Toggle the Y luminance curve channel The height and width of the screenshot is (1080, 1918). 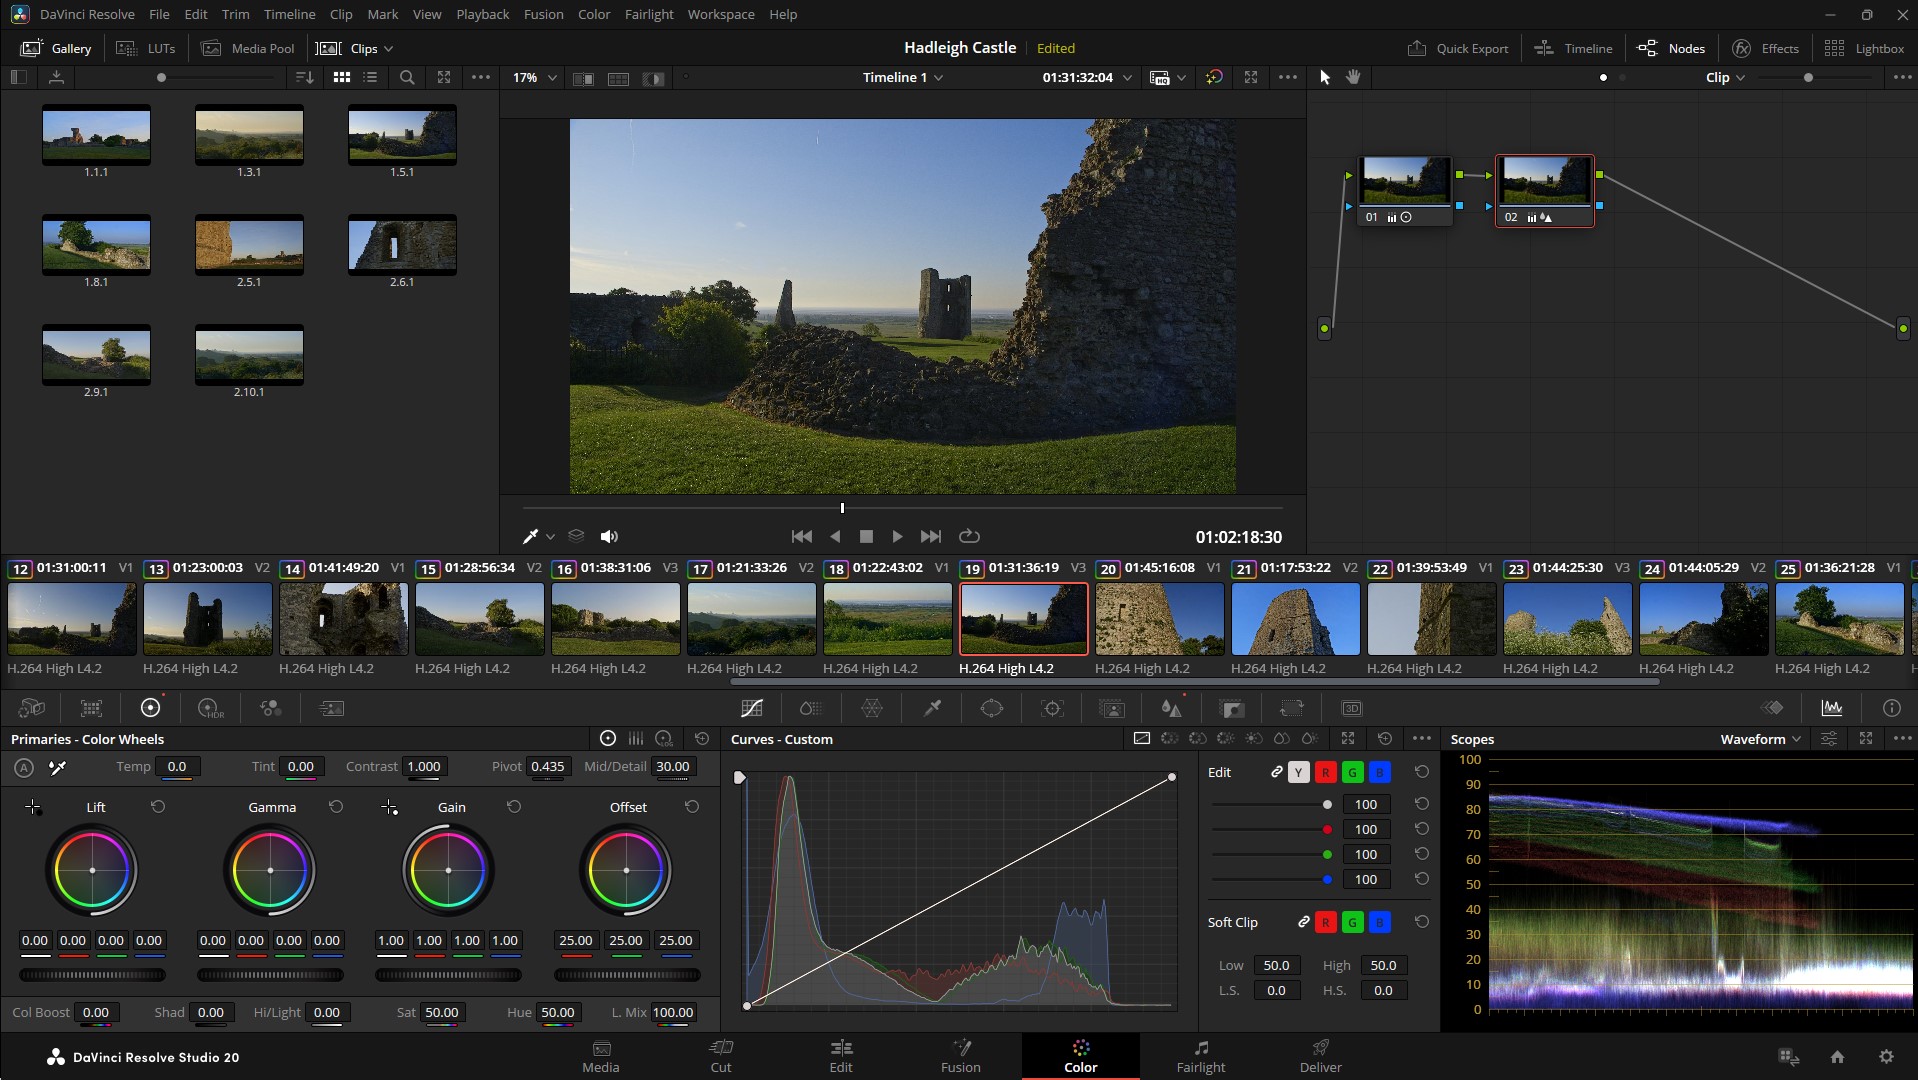click(x=1298, y=772)
